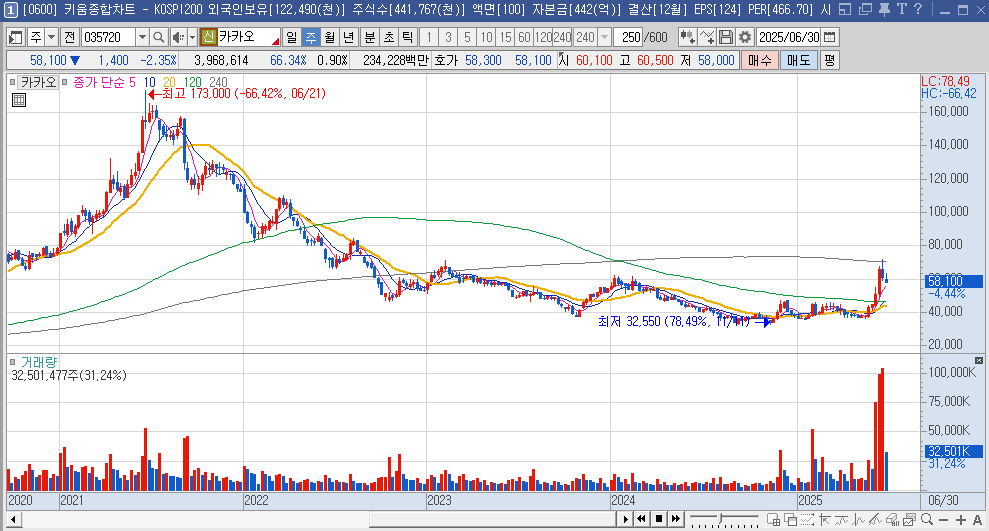Click the 250 candle count input field
This screenshot has width=989, height=531.
(631, 37)
